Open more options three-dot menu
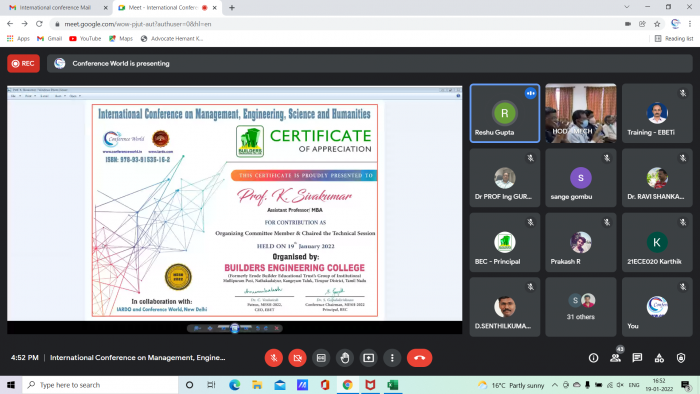Viewport: 700px width, 394px height. click(392, 358)
